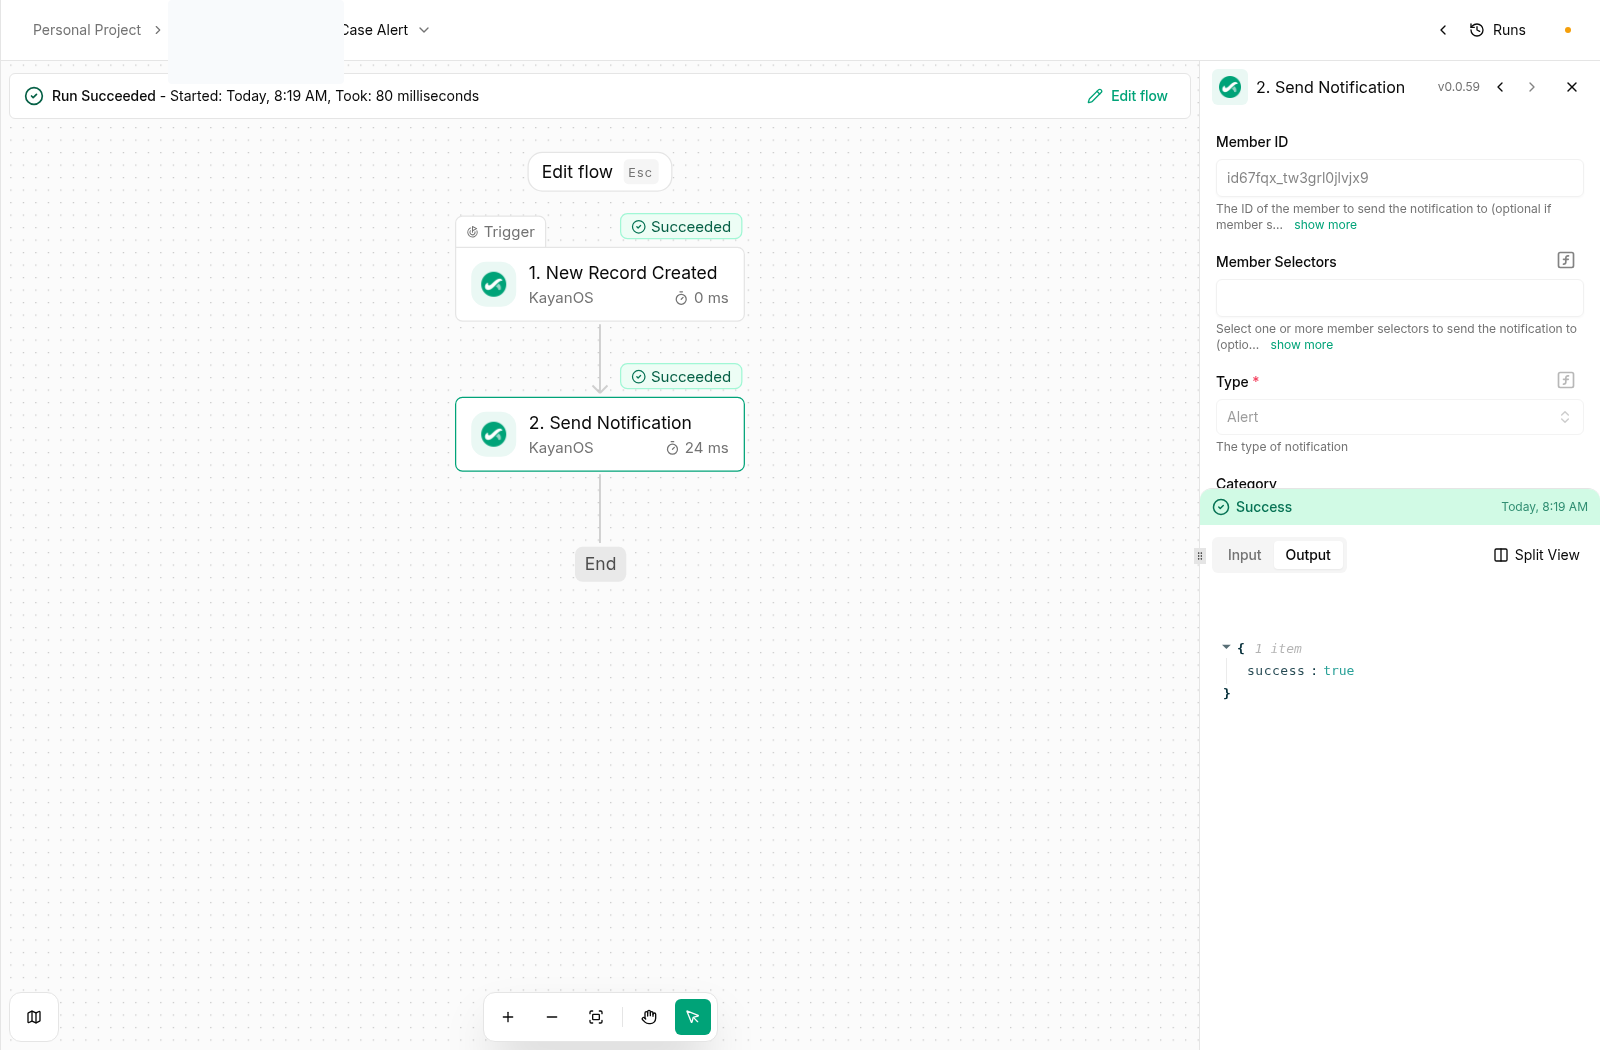1600x1050 pixels.
Task: Click KayanOS logo in panel header
Action: pos(1230,87)
